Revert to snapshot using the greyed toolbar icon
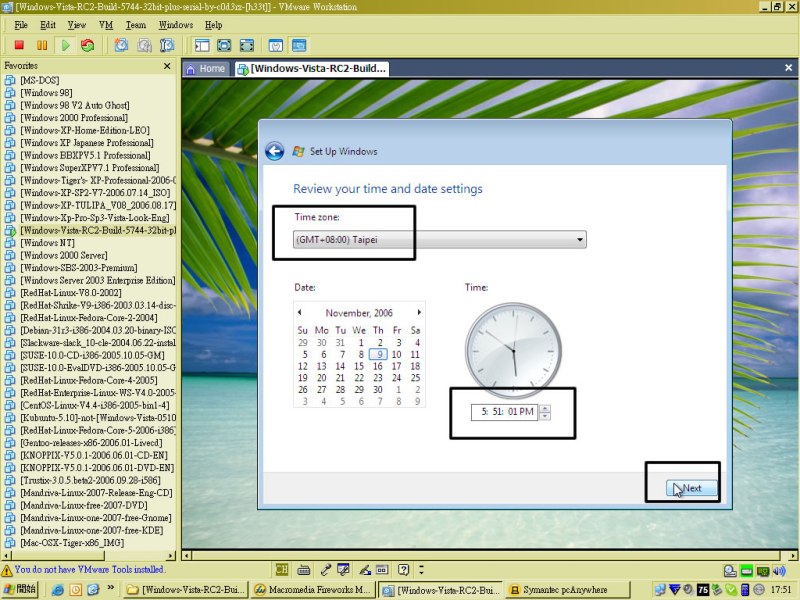The height and width of the screenshot is (600, 800). click(144, 45)
